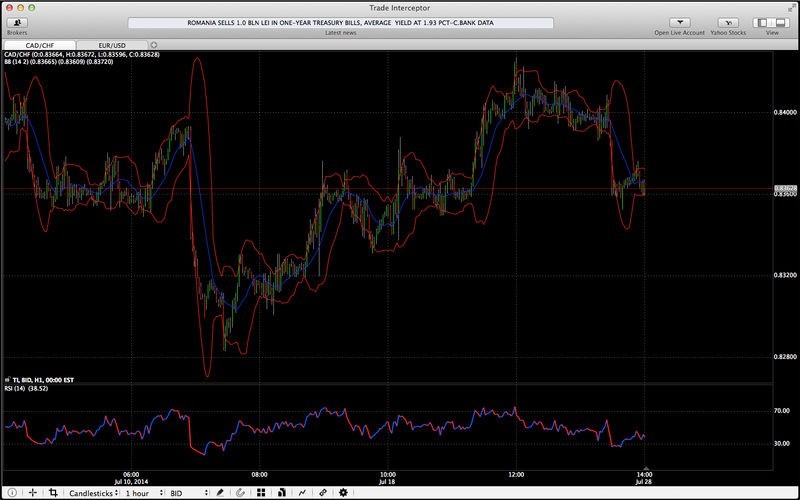Viewport: 800px width, 500px height.
Task: Click the chart template document icon
Action: point(282,493)
